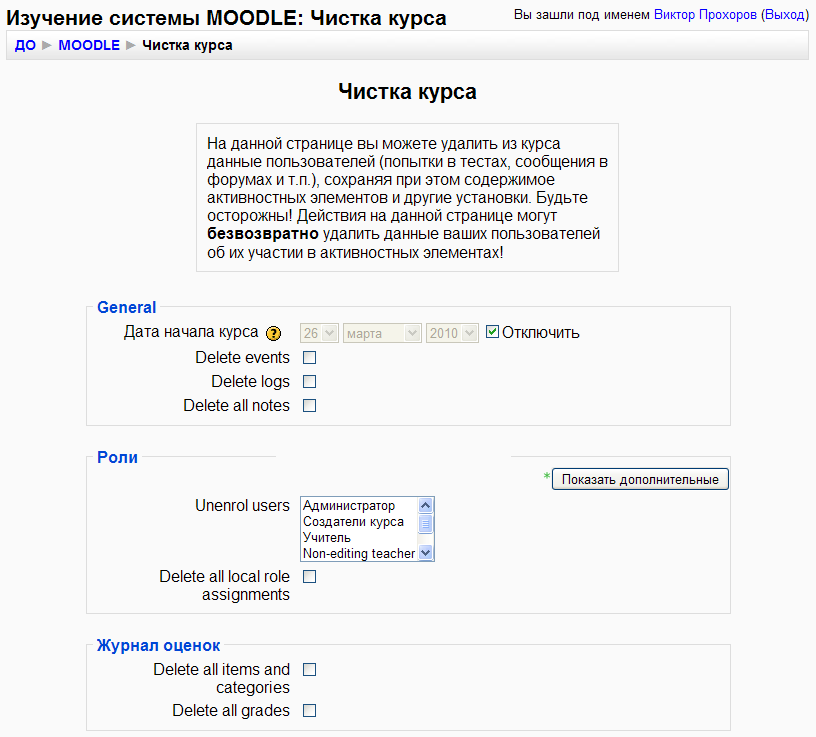Open the month dropdown showing марта
816x737 pixels.
pos(382,333)
